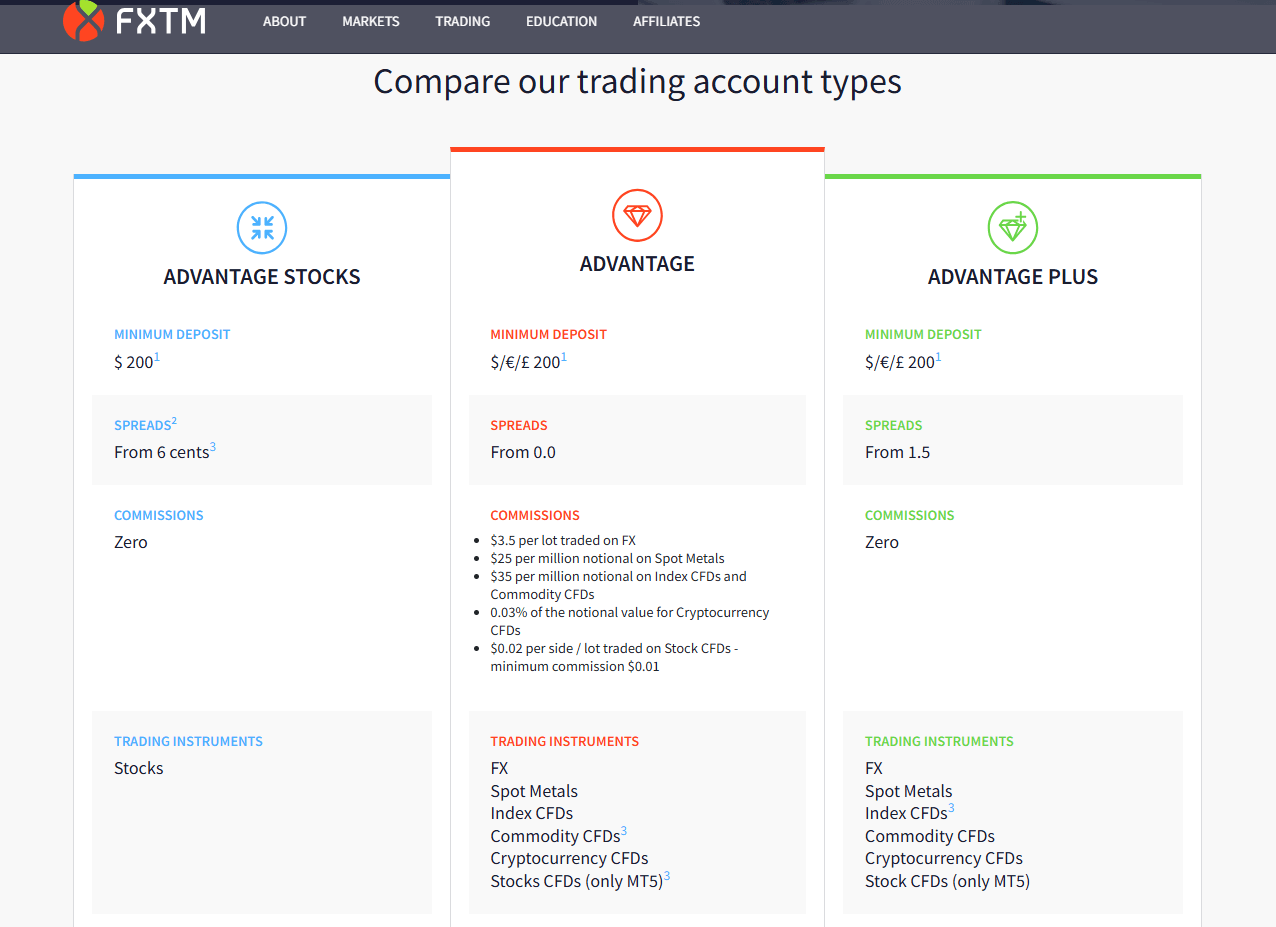Click the ADVANTAGE PLUS heading
Image resolution: width=1276 pixels, height=927 pixels.
pyautogui.click(x=1013, y=277)
